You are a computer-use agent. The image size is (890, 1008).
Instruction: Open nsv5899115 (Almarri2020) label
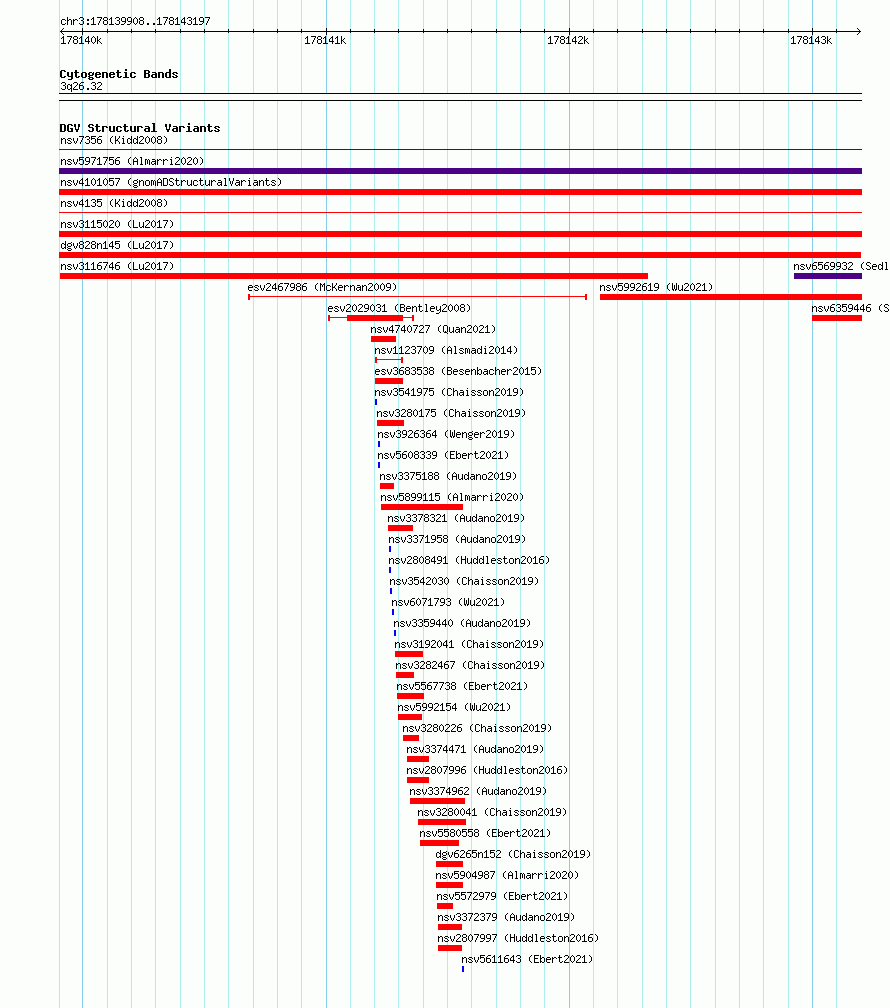pos(452,497)
